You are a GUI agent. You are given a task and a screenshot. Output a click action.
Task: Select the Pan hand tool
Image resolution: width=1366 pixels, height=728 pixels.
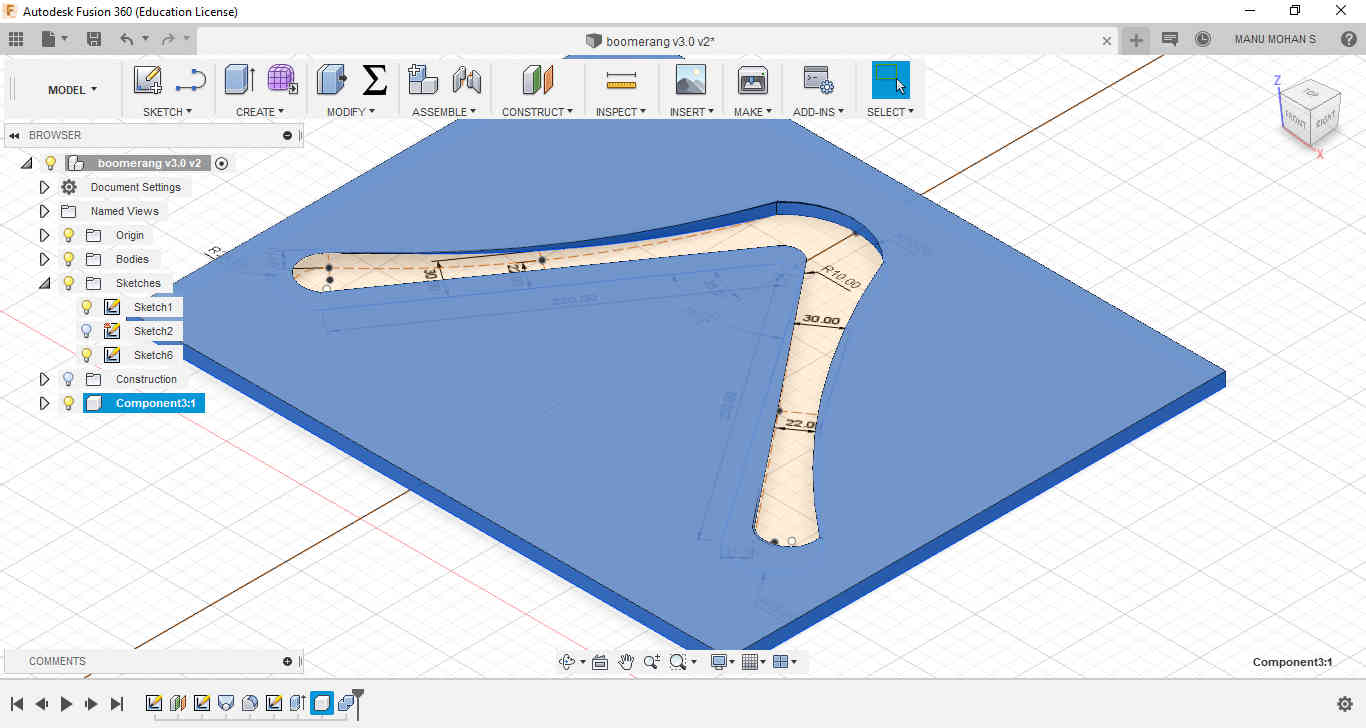[x=626, y=661]
